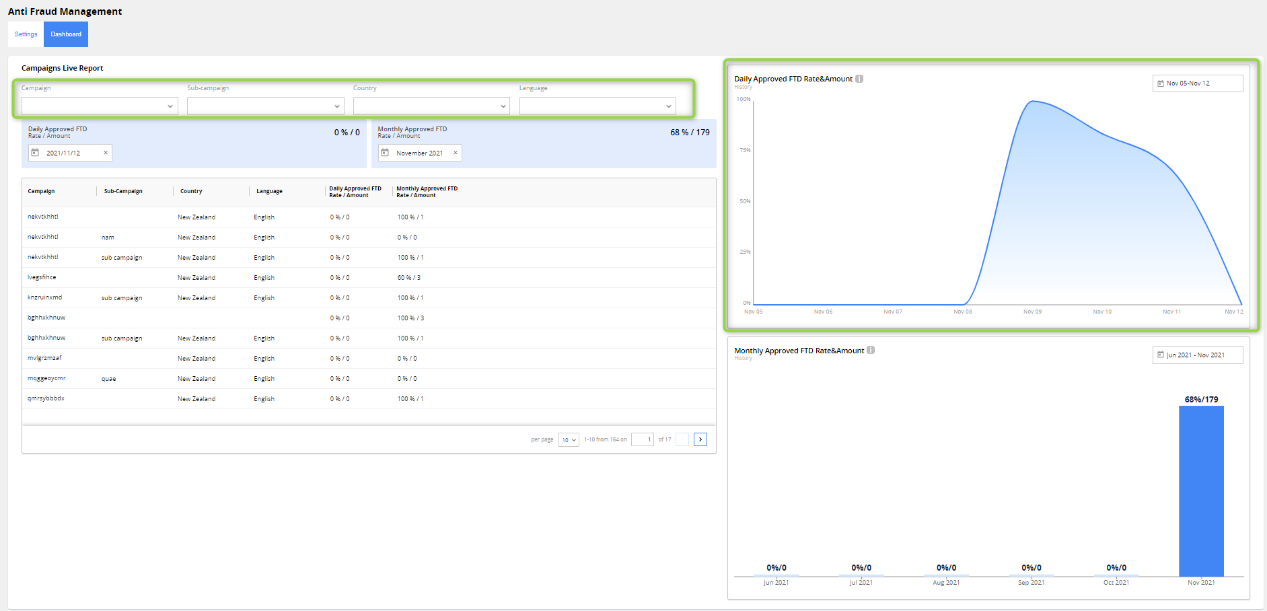Select the Nov 2021 bar in the monthly chart

(1200, 490)
